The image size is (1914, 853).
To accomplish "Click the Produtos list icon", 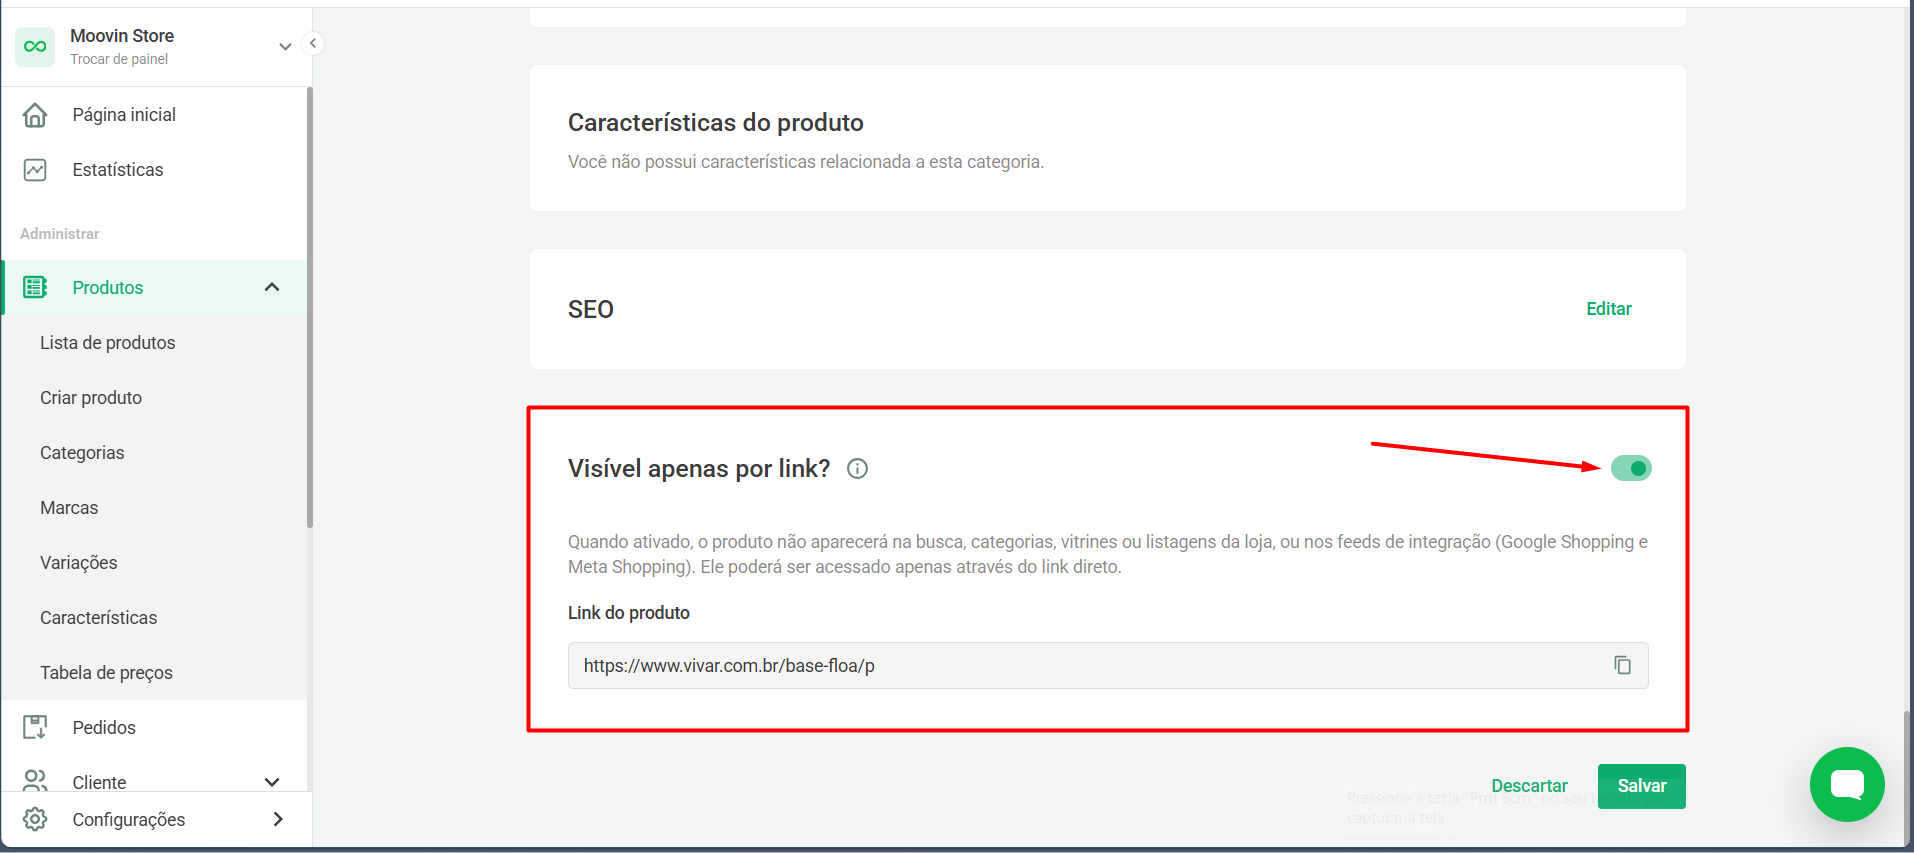I will (x=35, y=287).
